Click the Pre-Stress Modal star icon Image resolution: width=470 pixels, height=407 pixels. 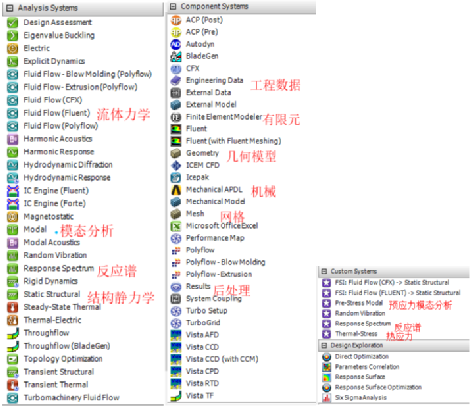(x=326, y=303)
